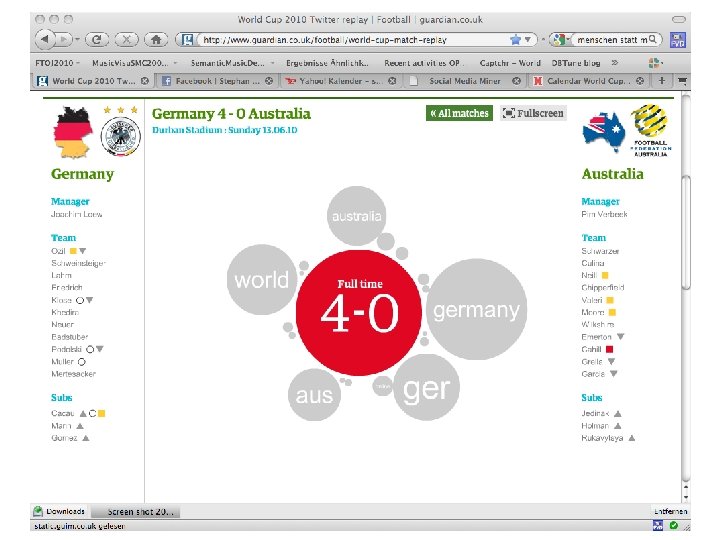Open the toolbar icon right of the search box

pyautogui.click(x=678, y=40)
